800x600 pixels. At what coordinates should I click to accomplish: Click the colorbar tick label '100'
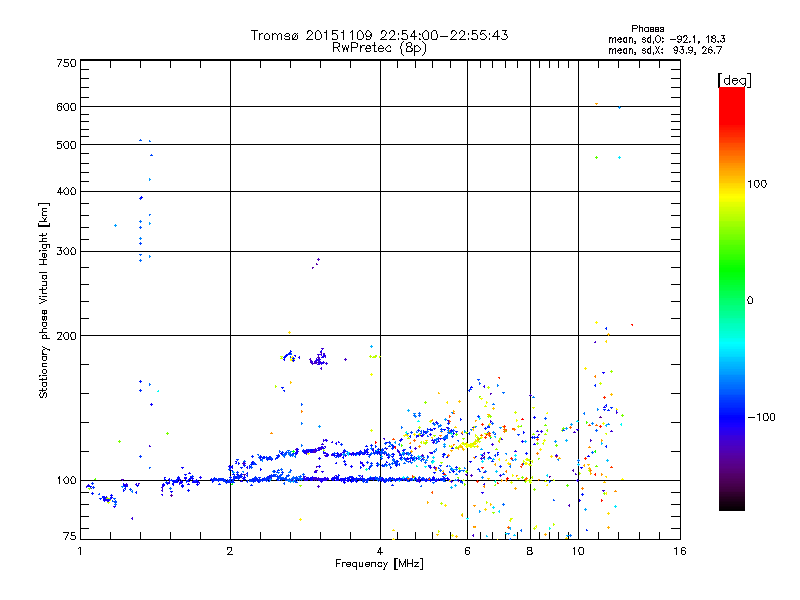[x=757, y=184]
